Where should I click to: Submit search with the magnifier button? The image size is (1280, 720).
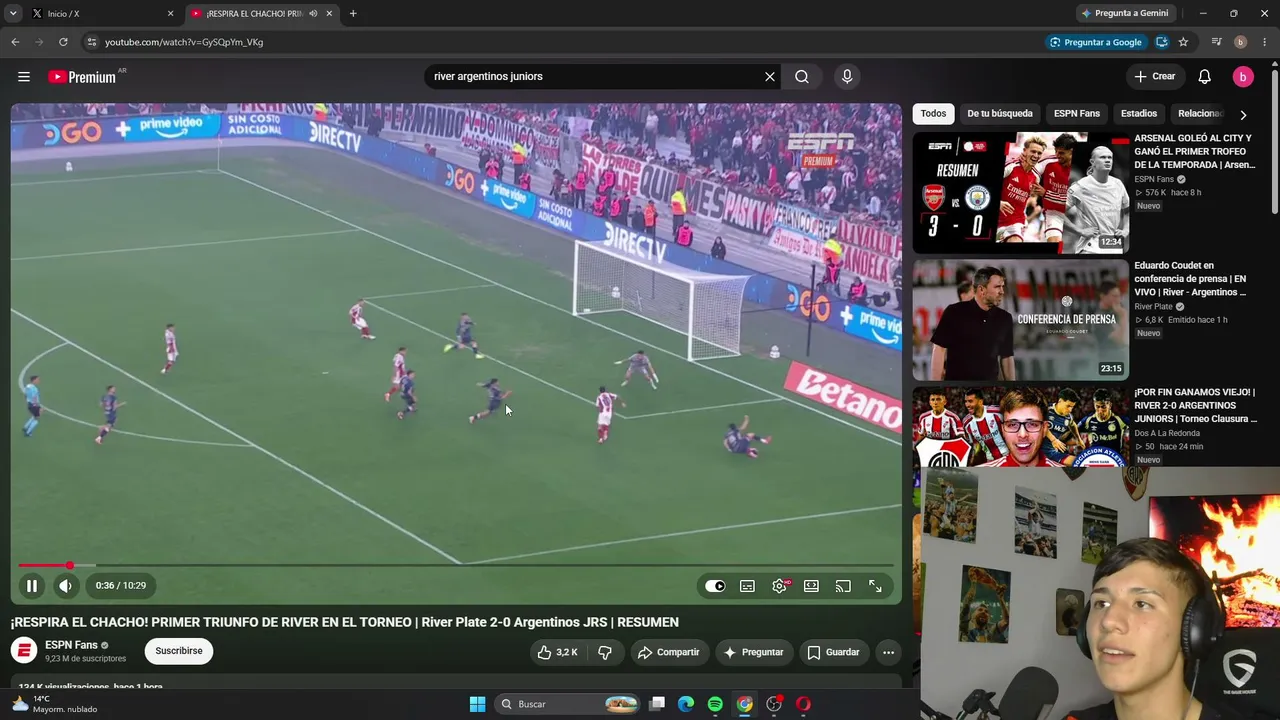802,77
